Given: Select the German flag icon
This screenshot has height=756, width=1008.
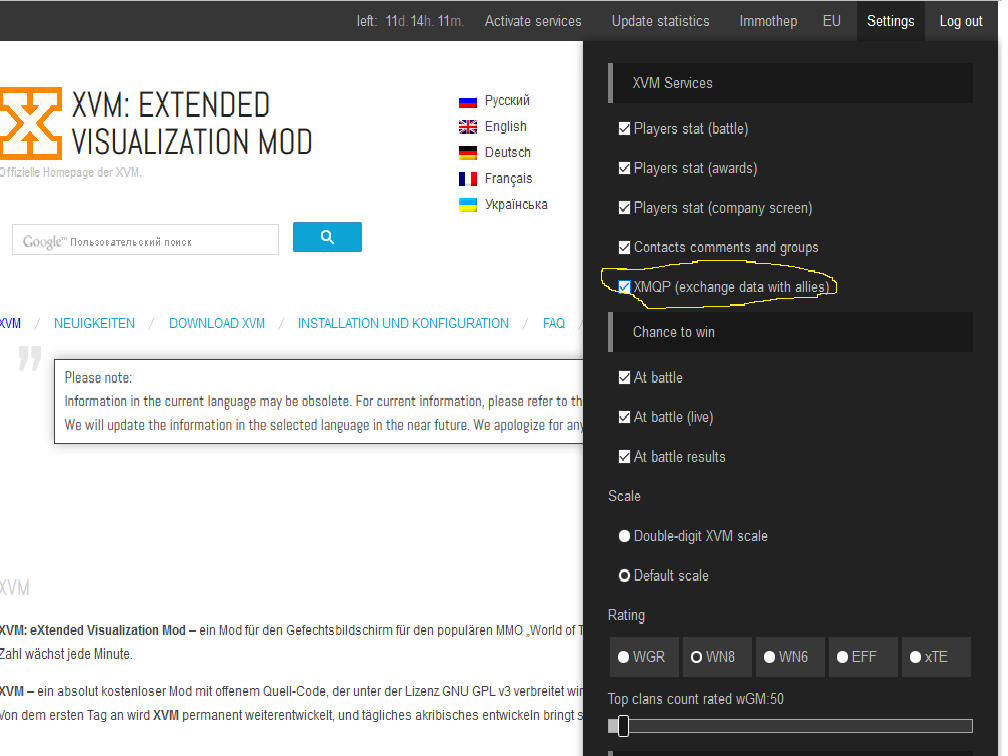Looking at the screenshot, I should click(x=468, y=153).
